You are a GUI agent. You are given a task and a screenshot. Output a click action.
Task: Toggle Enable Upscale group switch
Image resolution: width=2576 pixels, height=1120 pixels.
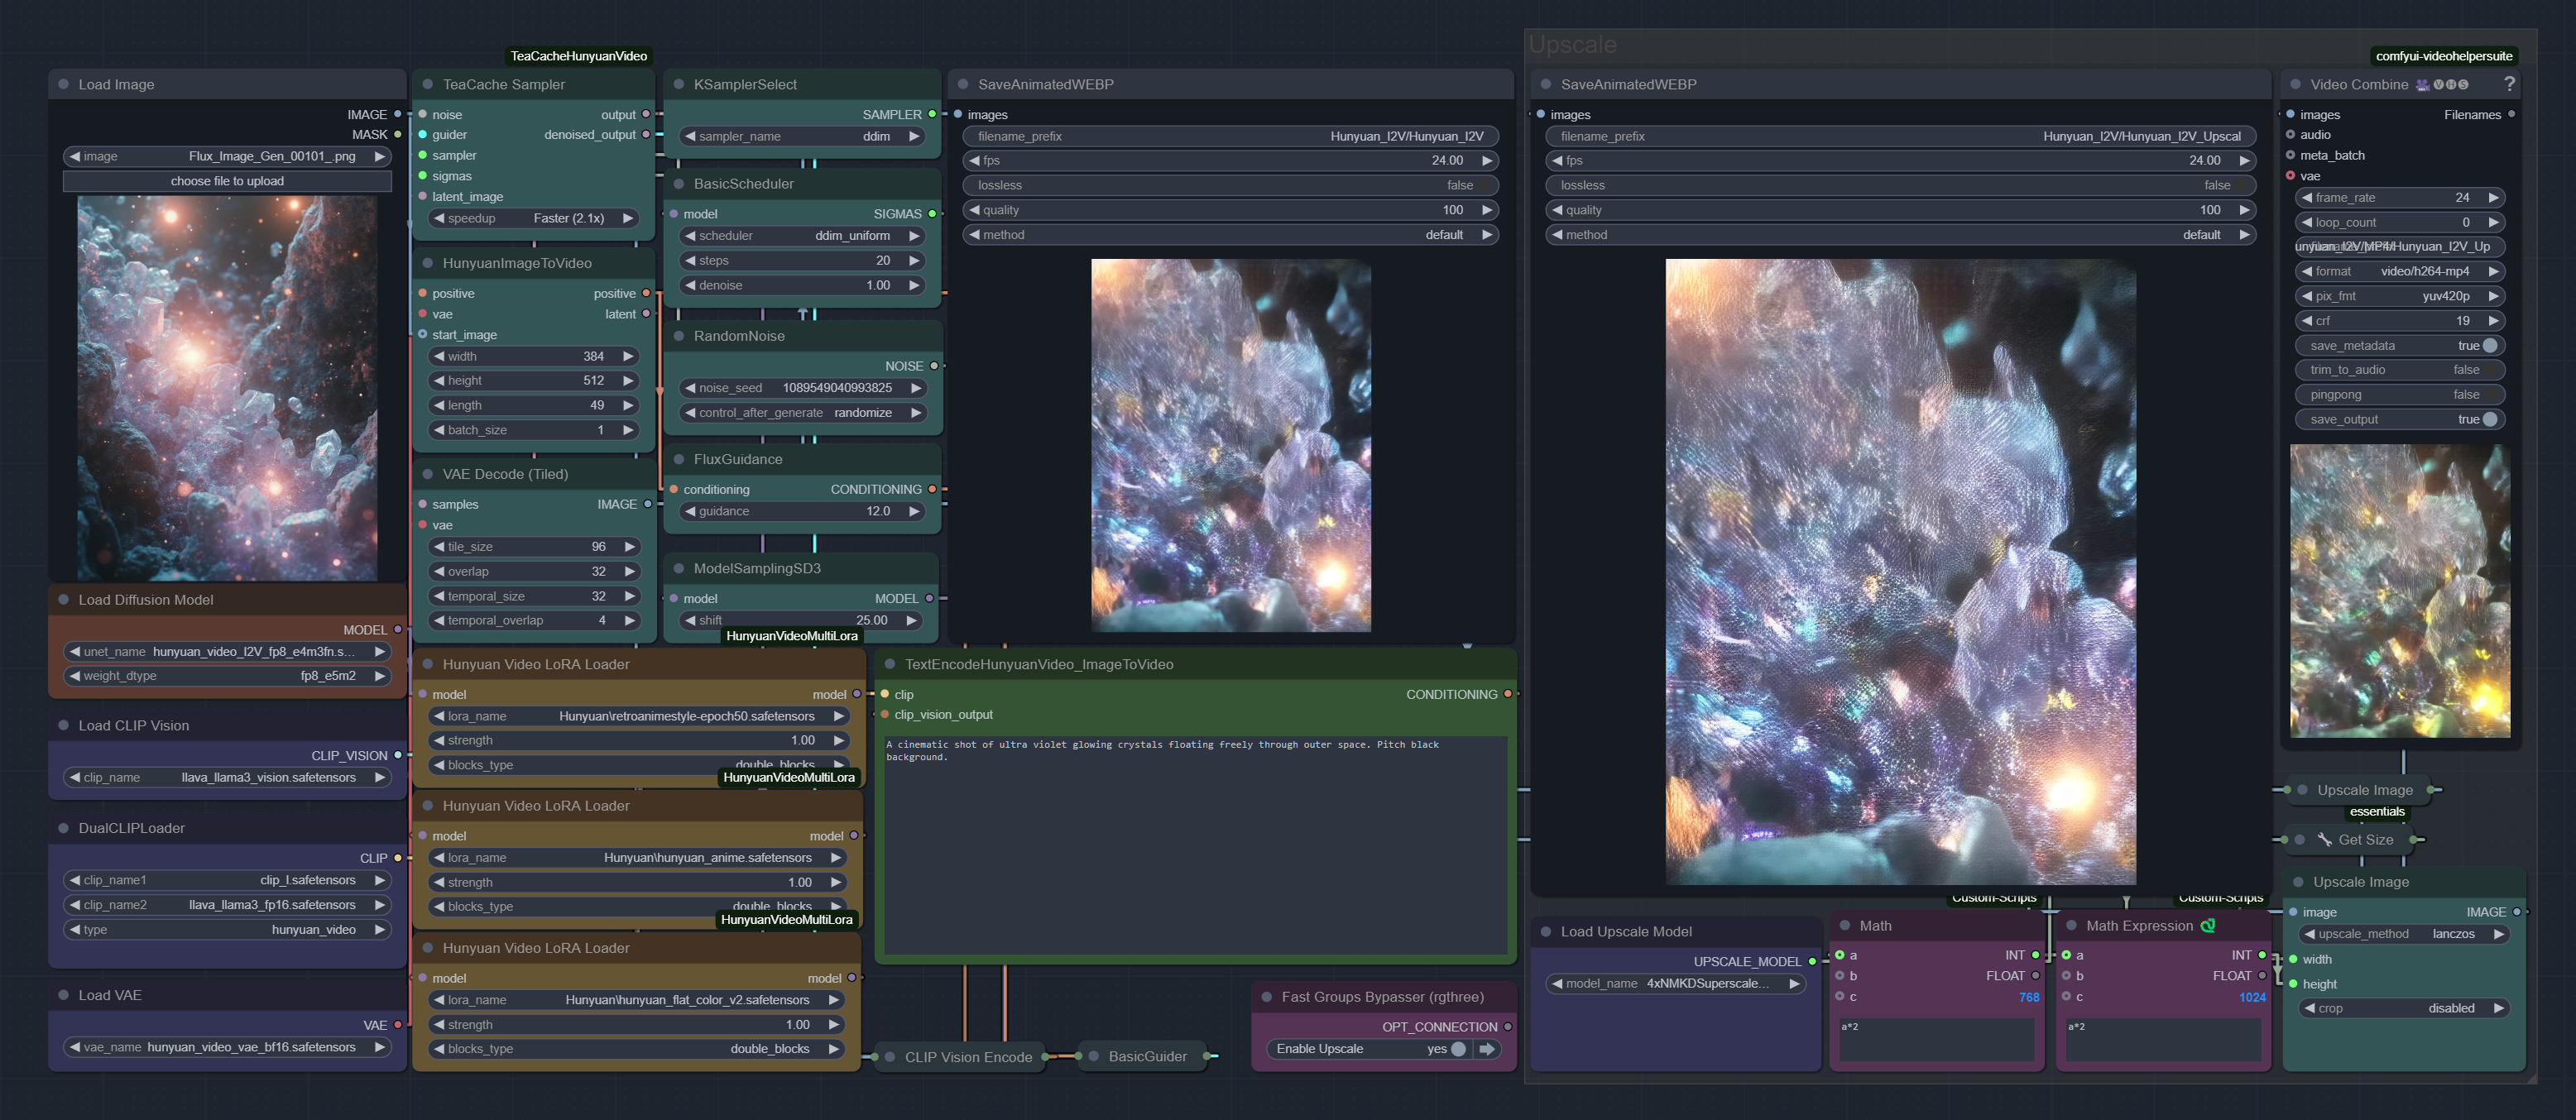tap(1458, 1048)
